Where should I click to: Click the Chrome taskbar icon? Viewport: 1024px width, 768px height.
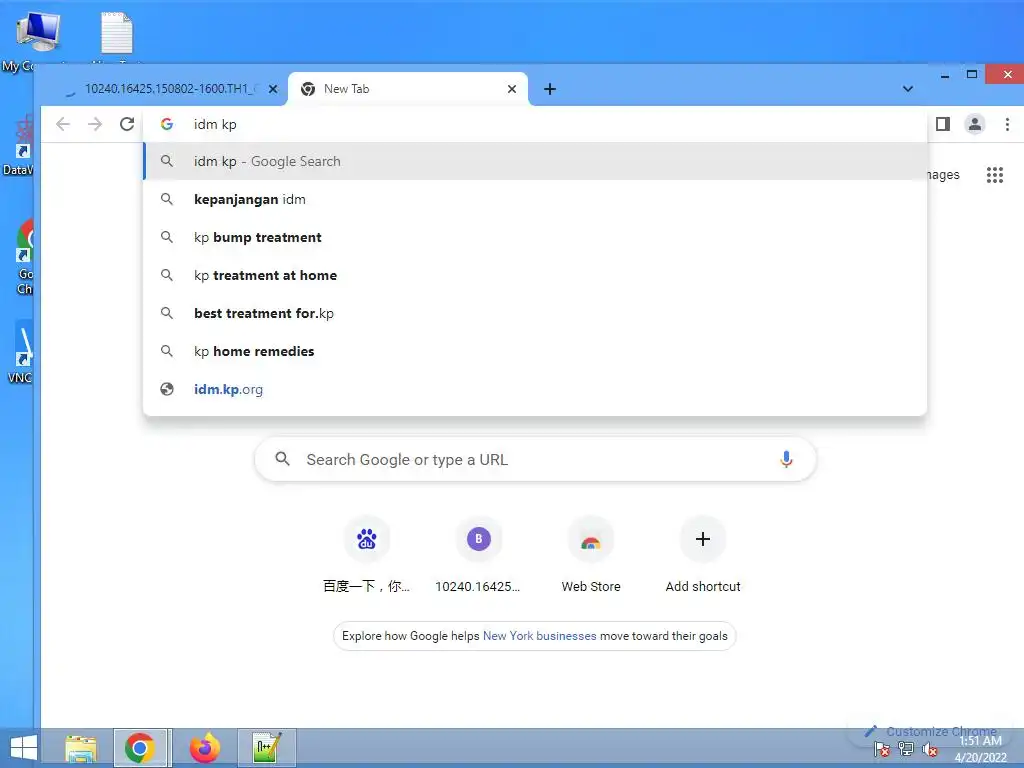(140, 748)
